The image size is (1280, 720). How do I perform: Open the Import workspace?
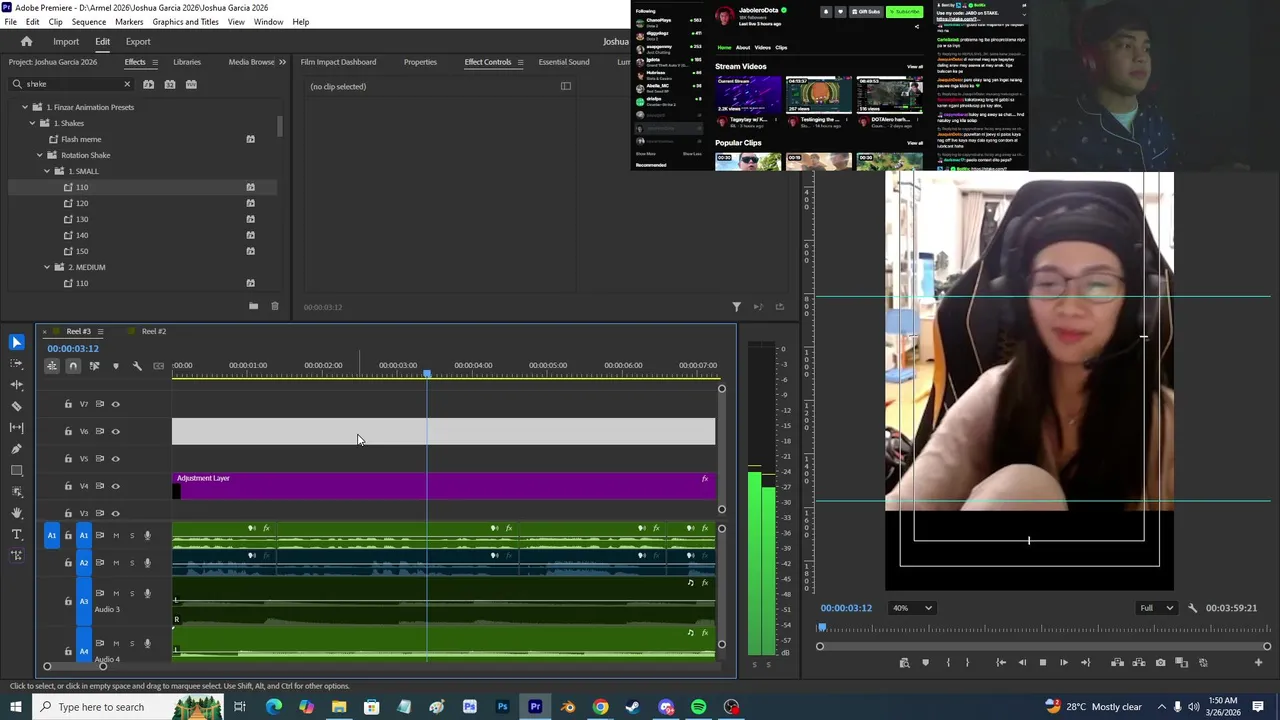pos(66,41)
